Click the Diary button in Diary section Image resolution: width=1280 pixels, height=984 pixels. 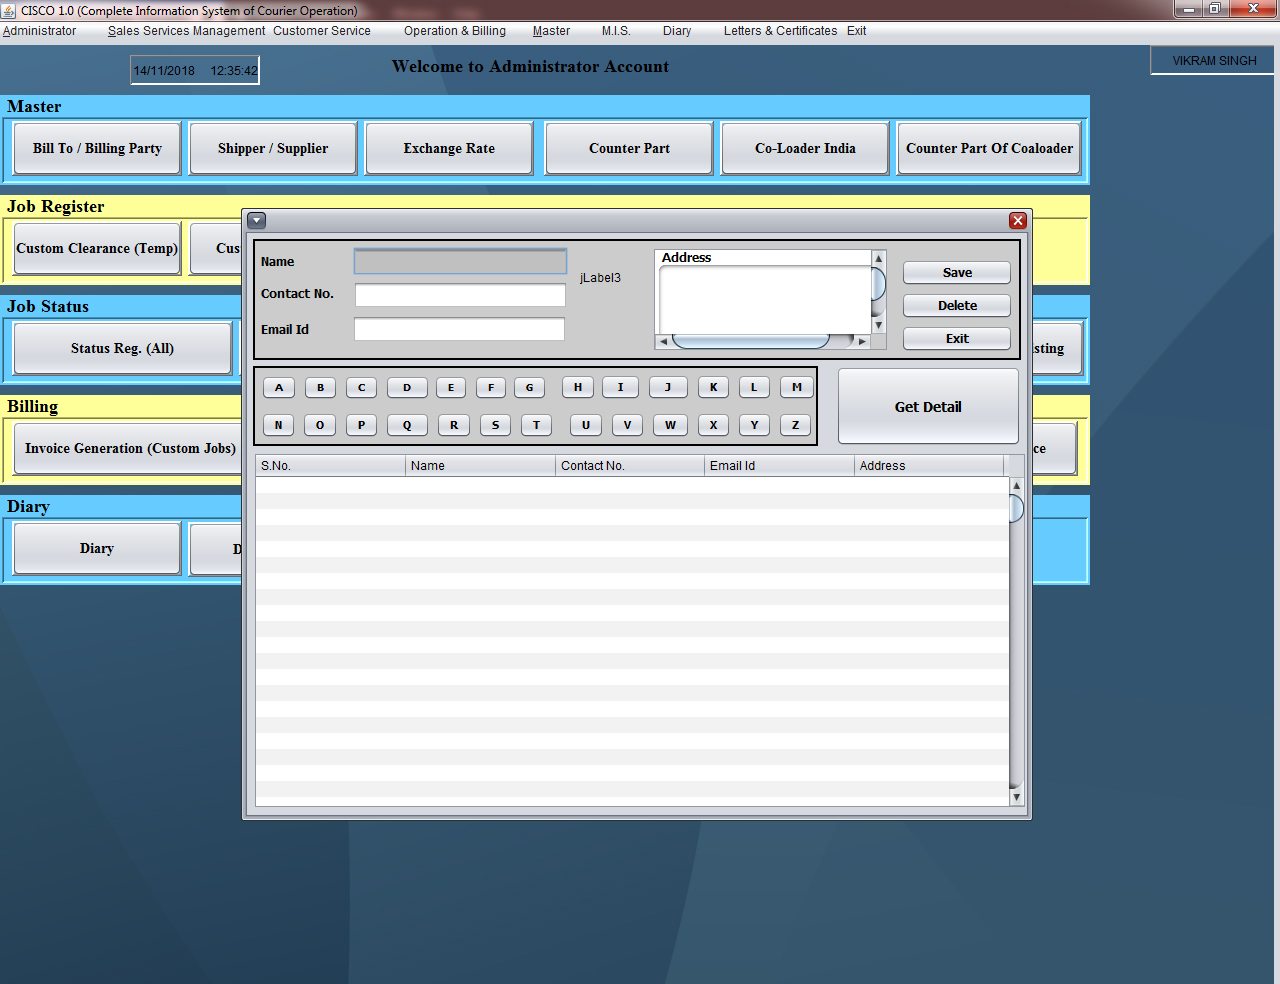coord(97,548)
